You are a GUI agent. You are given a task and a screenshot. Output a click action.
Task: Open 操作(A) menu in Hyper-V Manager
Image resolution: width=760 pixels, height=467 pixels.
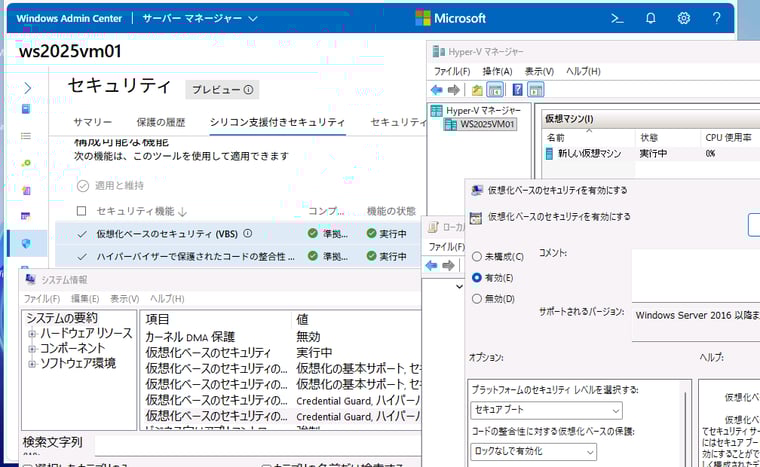(x=497, y=71)
